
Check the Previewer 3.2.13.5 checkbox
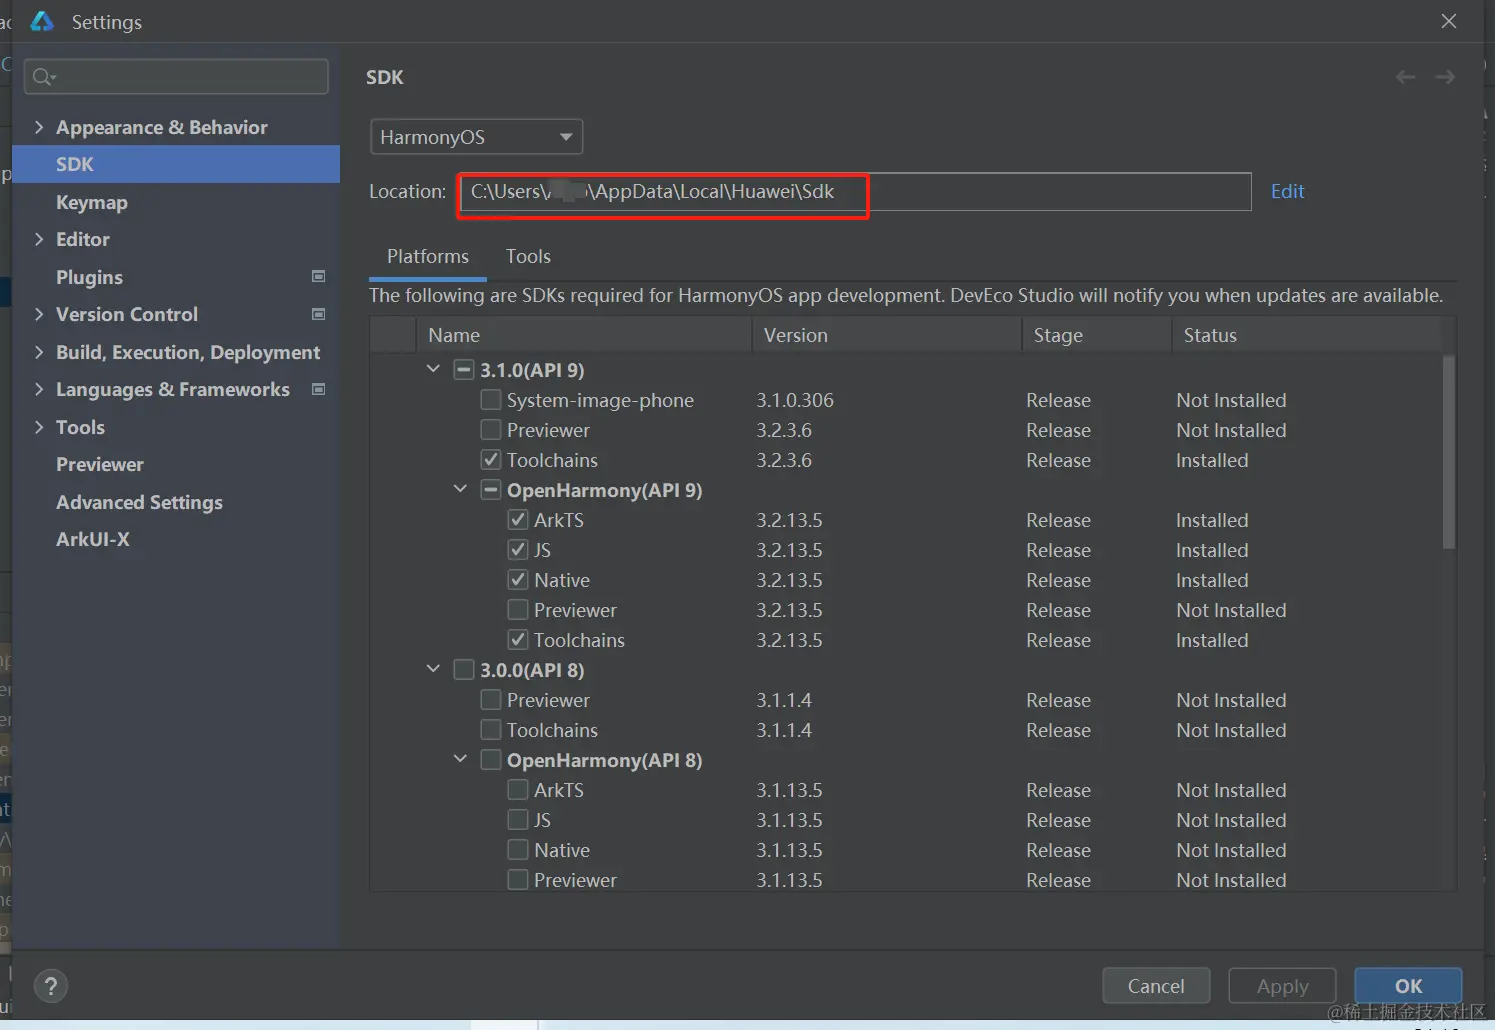[518, 610]
